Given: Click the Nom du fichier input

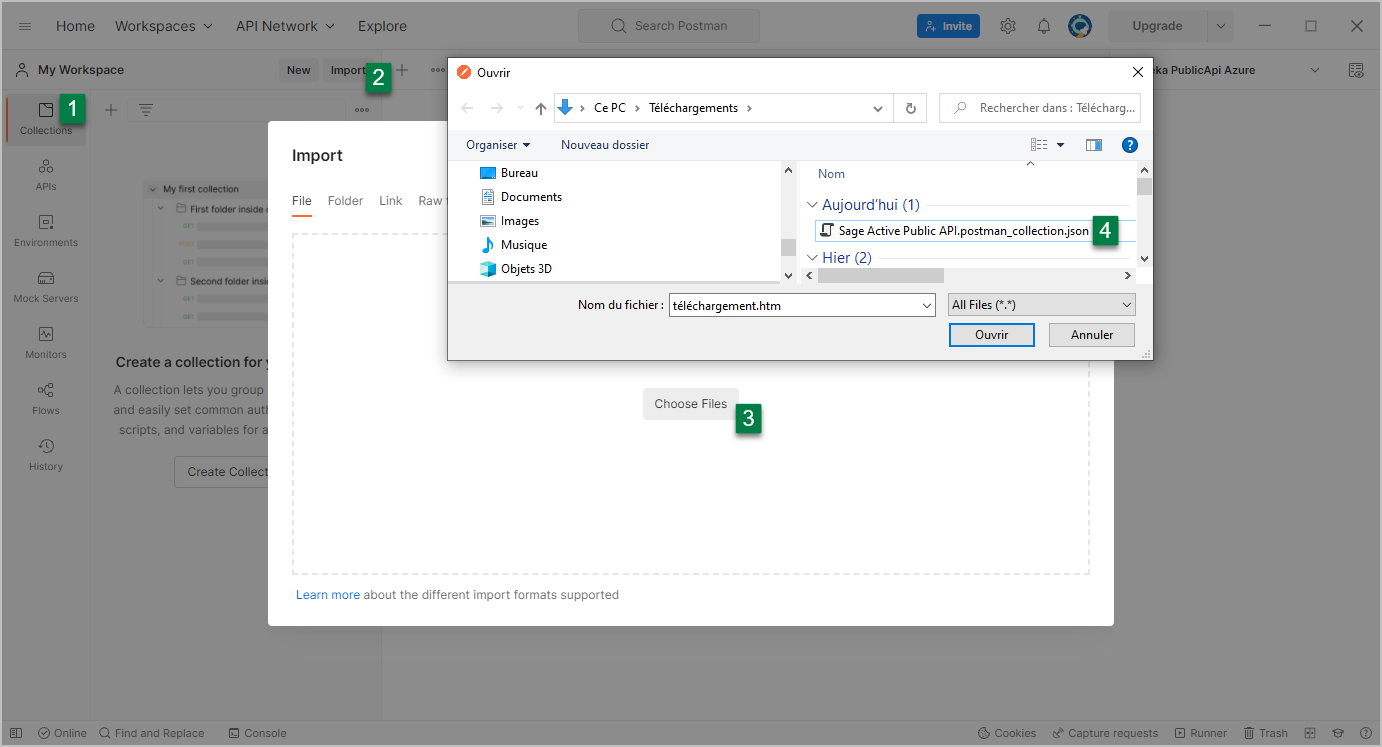Looking at the screenshot, I should [x=802, y=305].
